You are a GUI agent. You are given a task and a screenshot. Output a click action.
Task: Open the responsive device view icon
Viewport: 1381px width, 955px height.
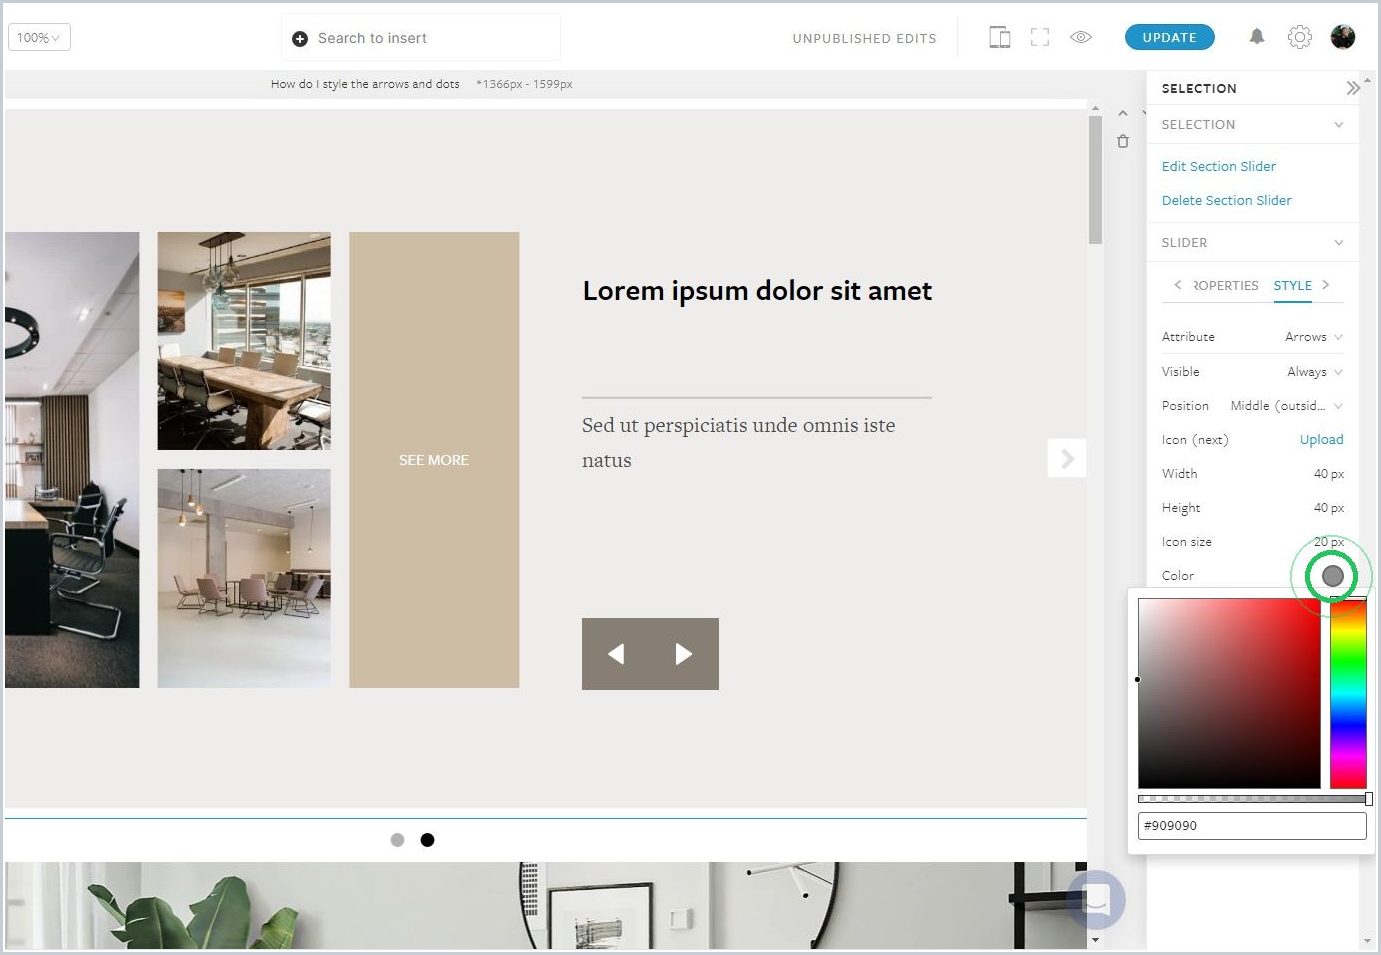(999, 38)
